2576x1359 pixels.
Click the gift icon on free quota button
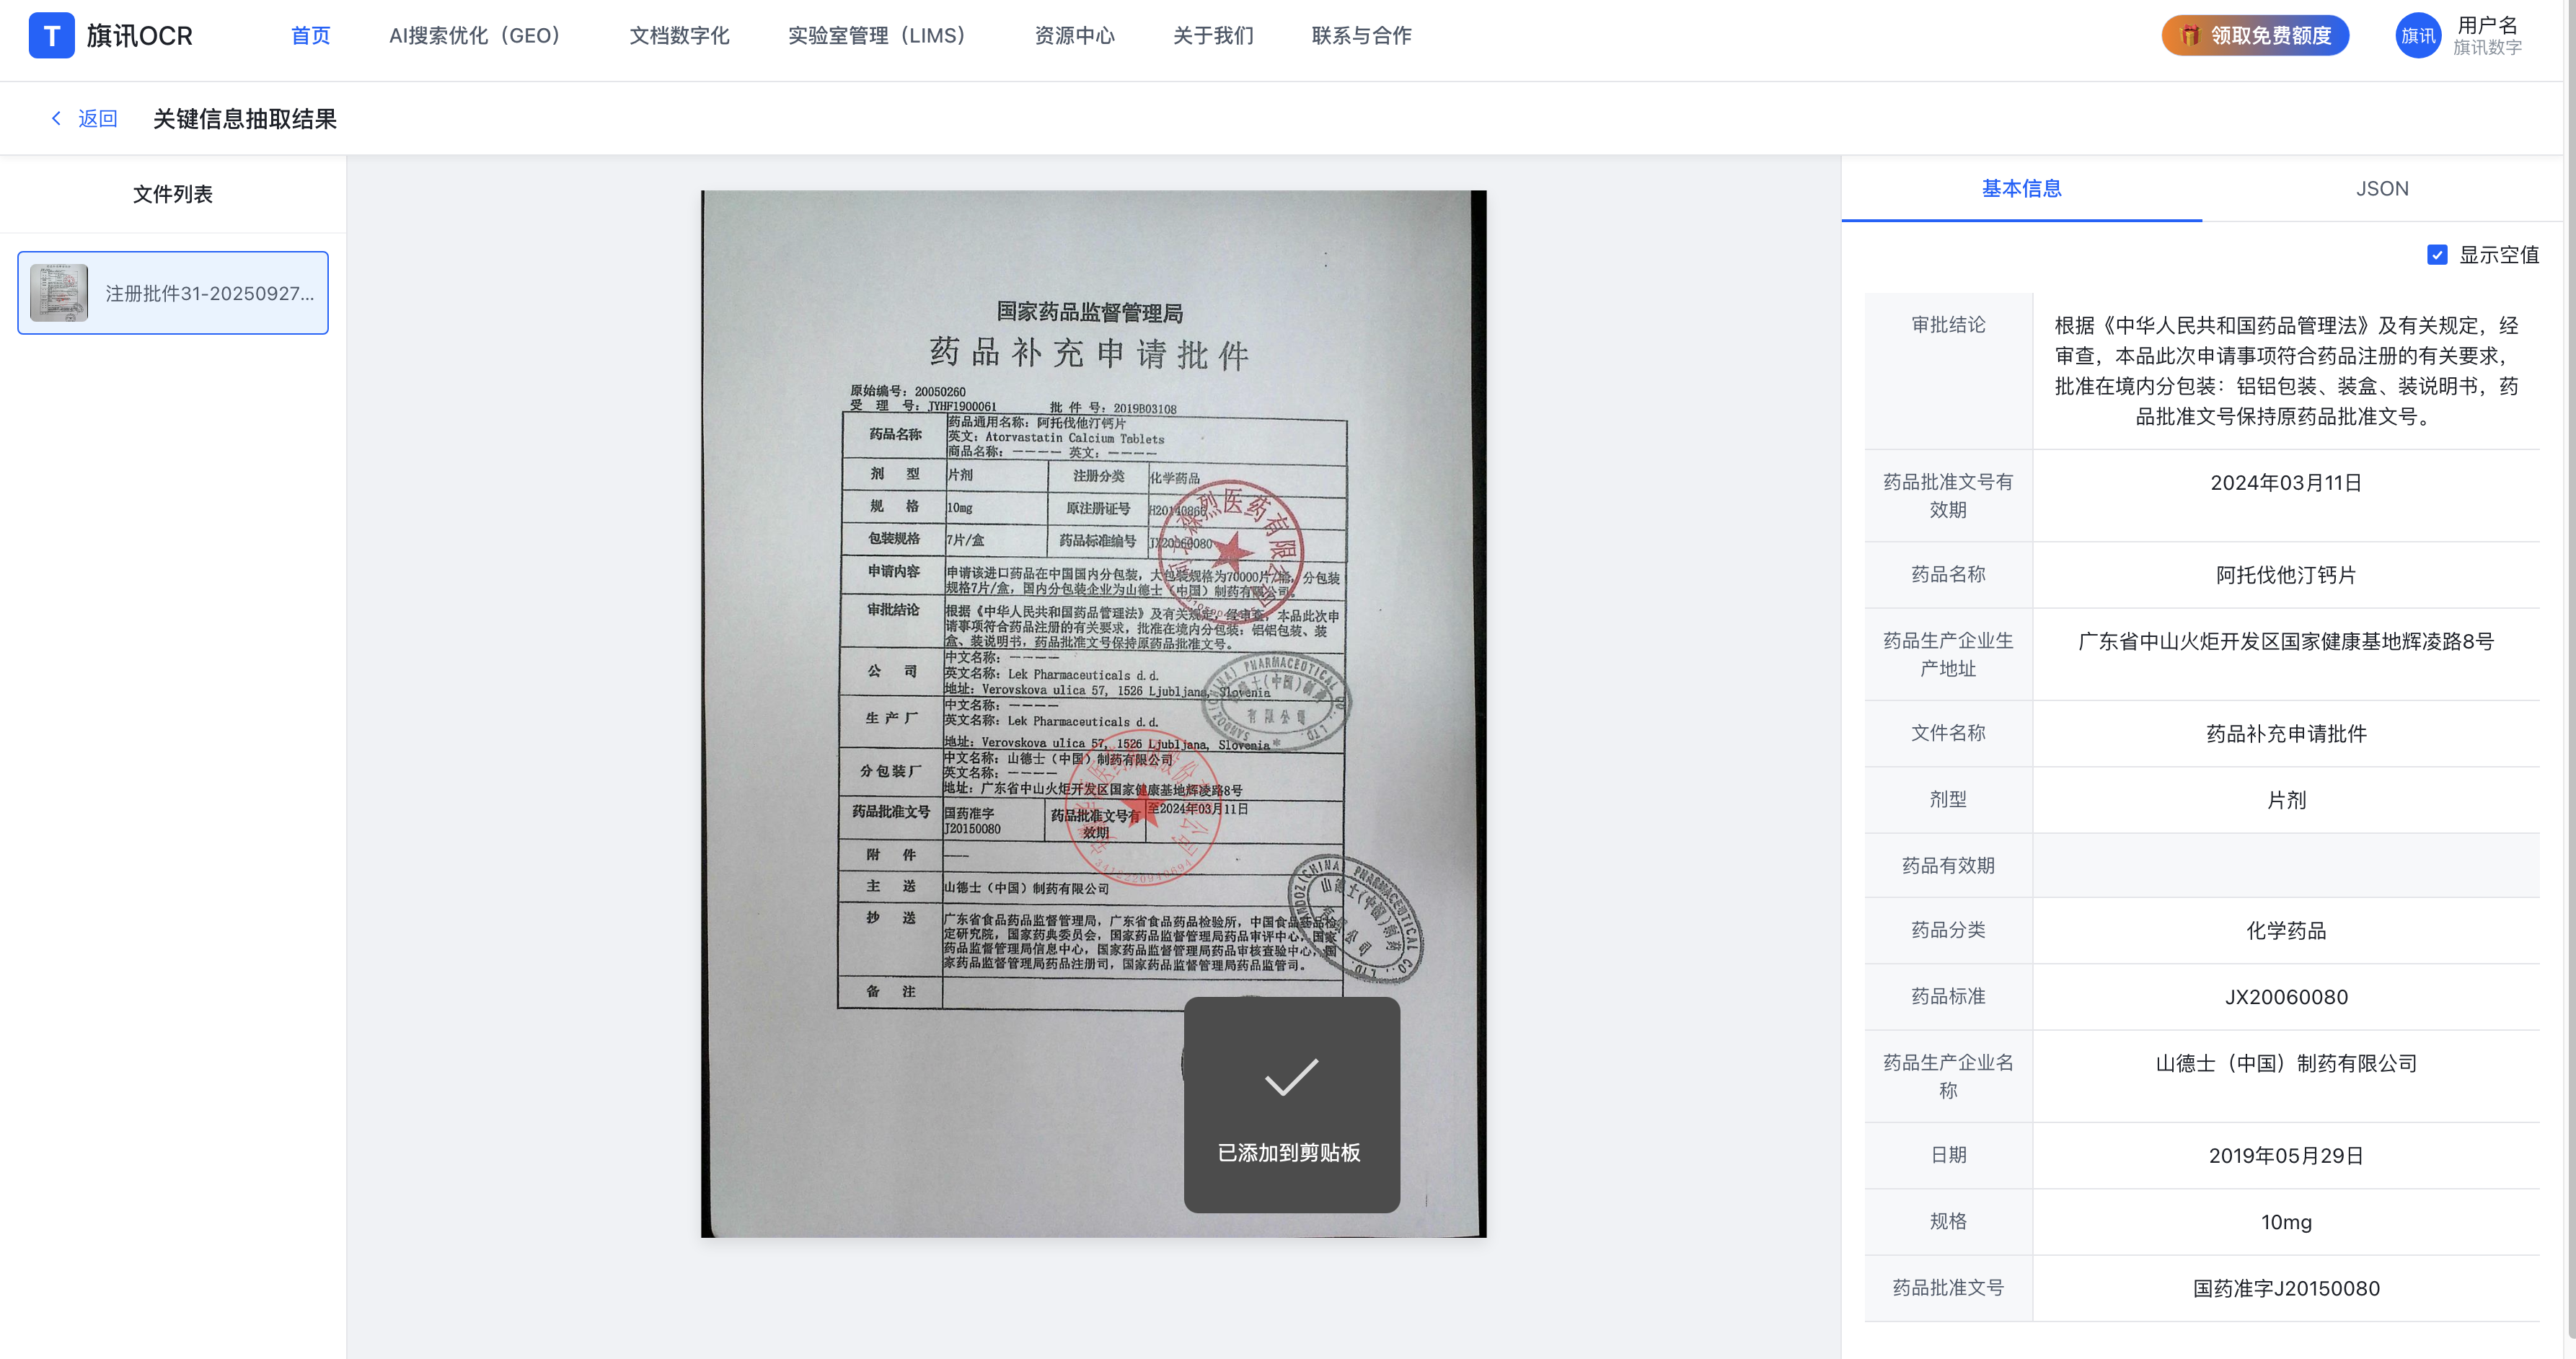(x=2189, y=36)
